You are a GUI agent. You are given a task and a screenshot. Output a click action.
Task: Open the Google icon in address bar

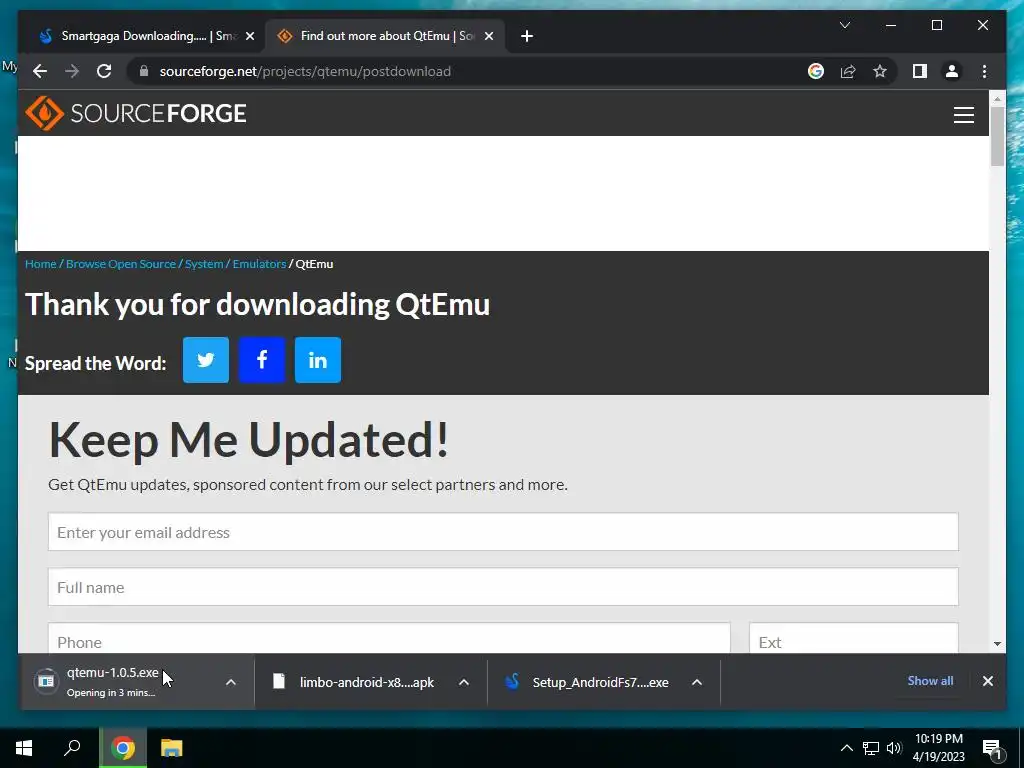click(x=816, y=71)
